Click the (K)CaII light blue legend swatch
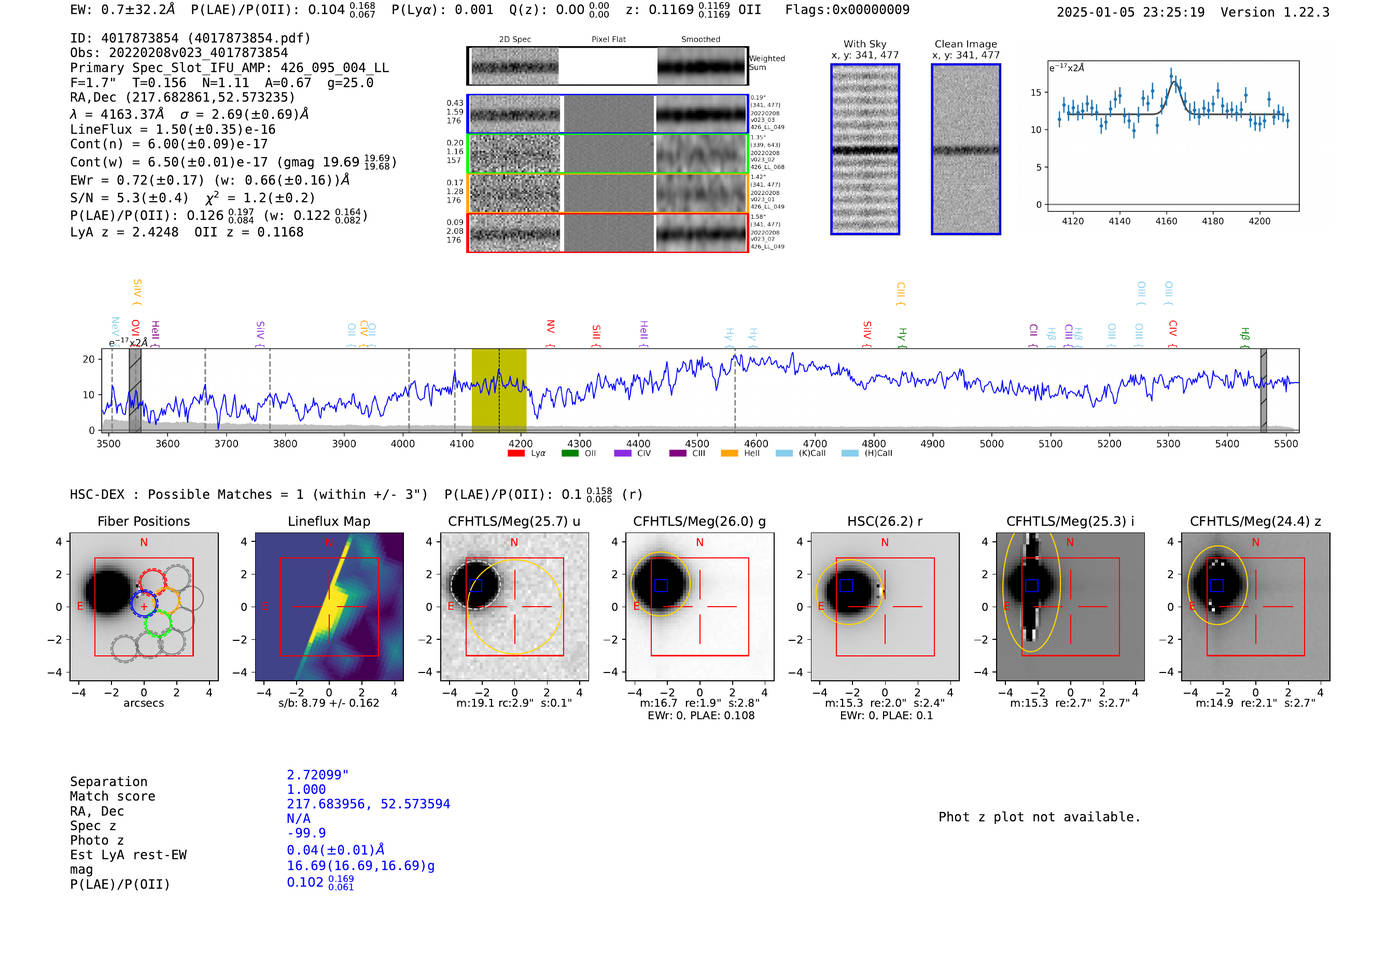Screen dimensions: 1400x953 click(x=784, y=453)
